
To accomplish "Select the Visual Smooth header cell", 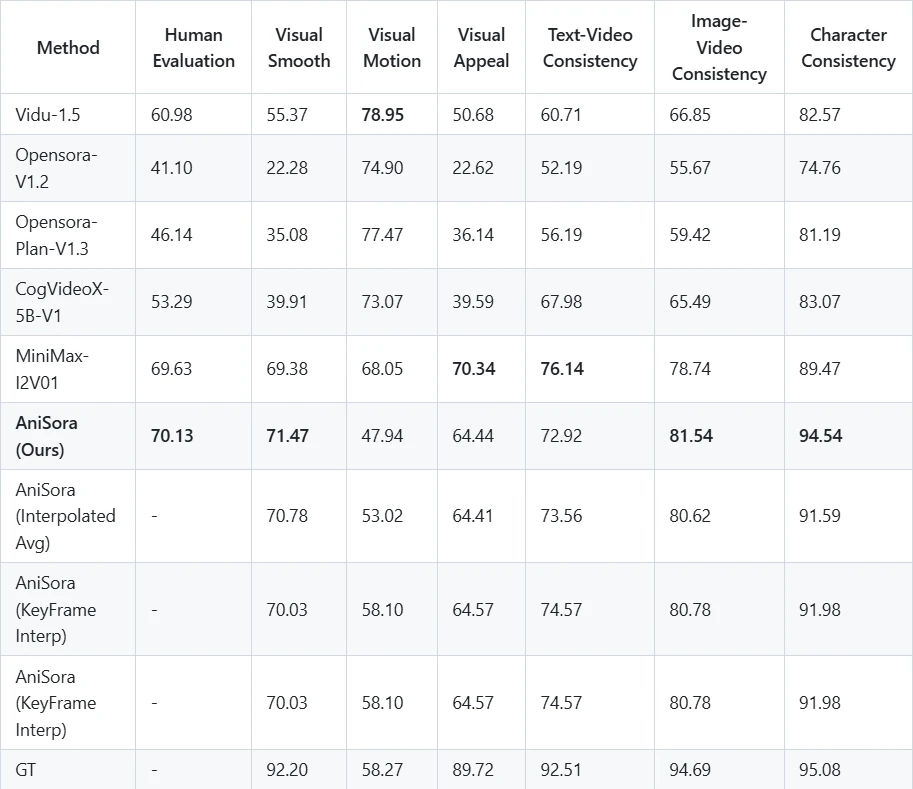I will (299, 47).
